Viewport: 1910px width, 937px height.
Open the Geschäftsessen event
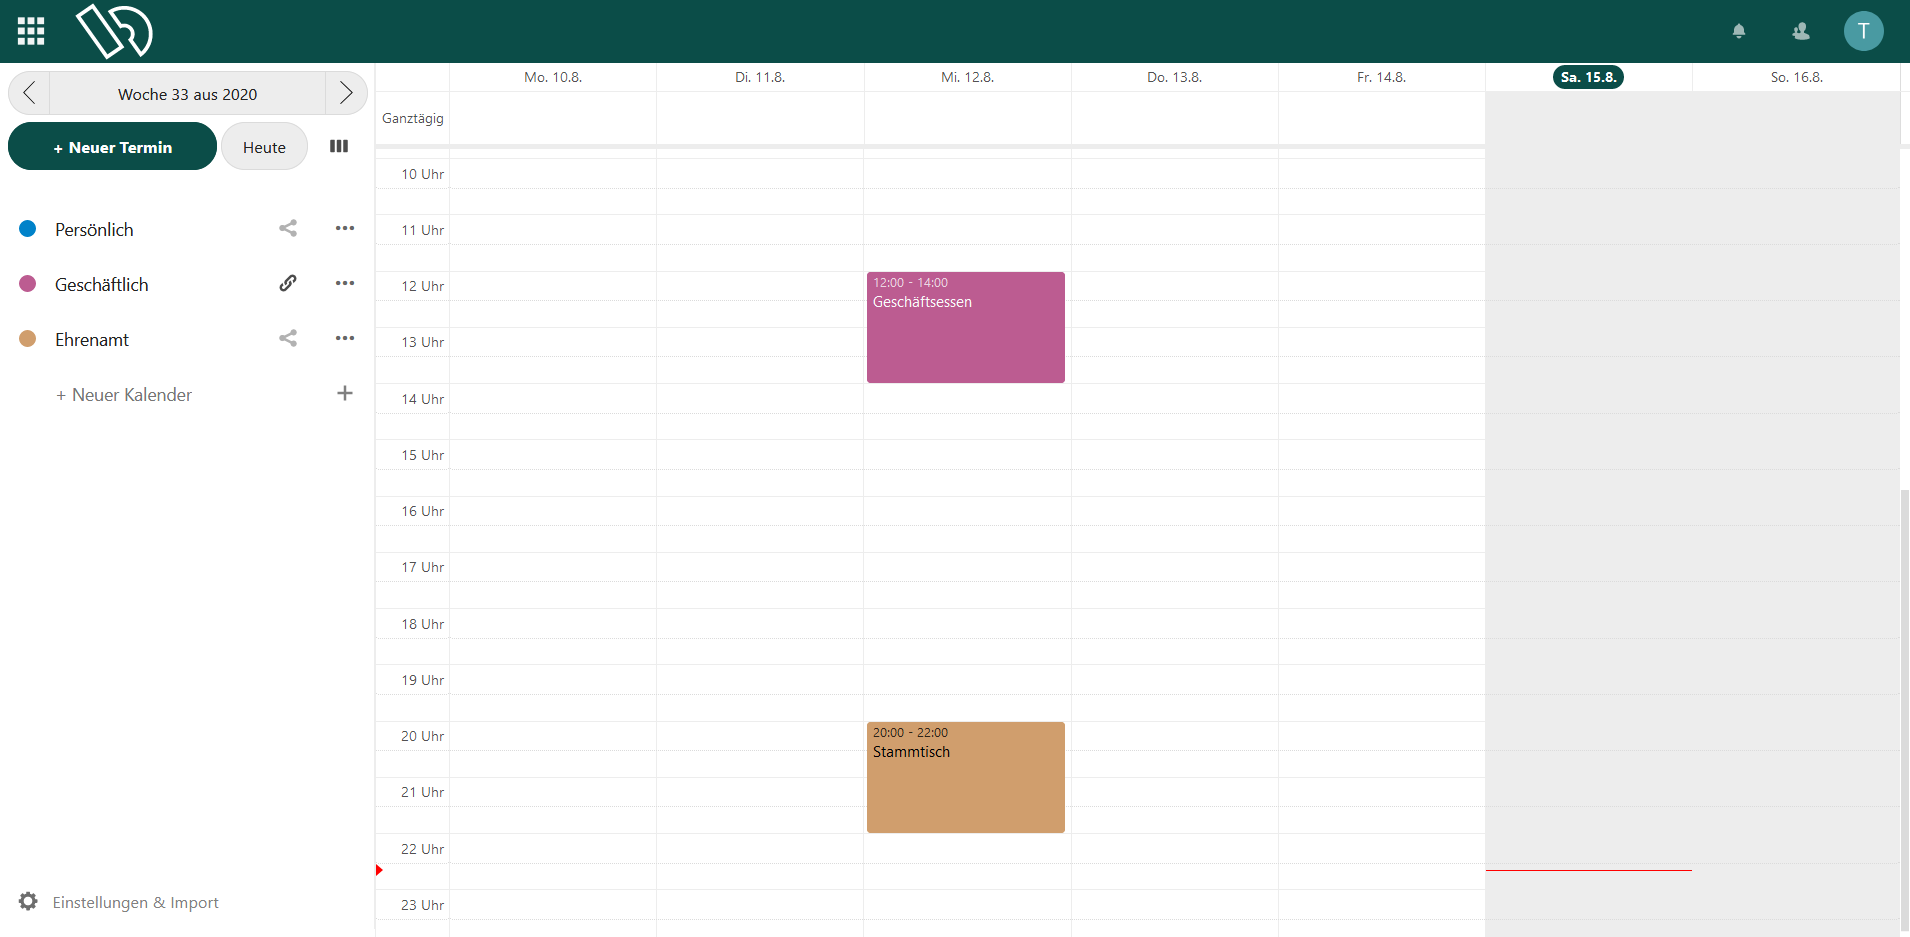point(966,327)
